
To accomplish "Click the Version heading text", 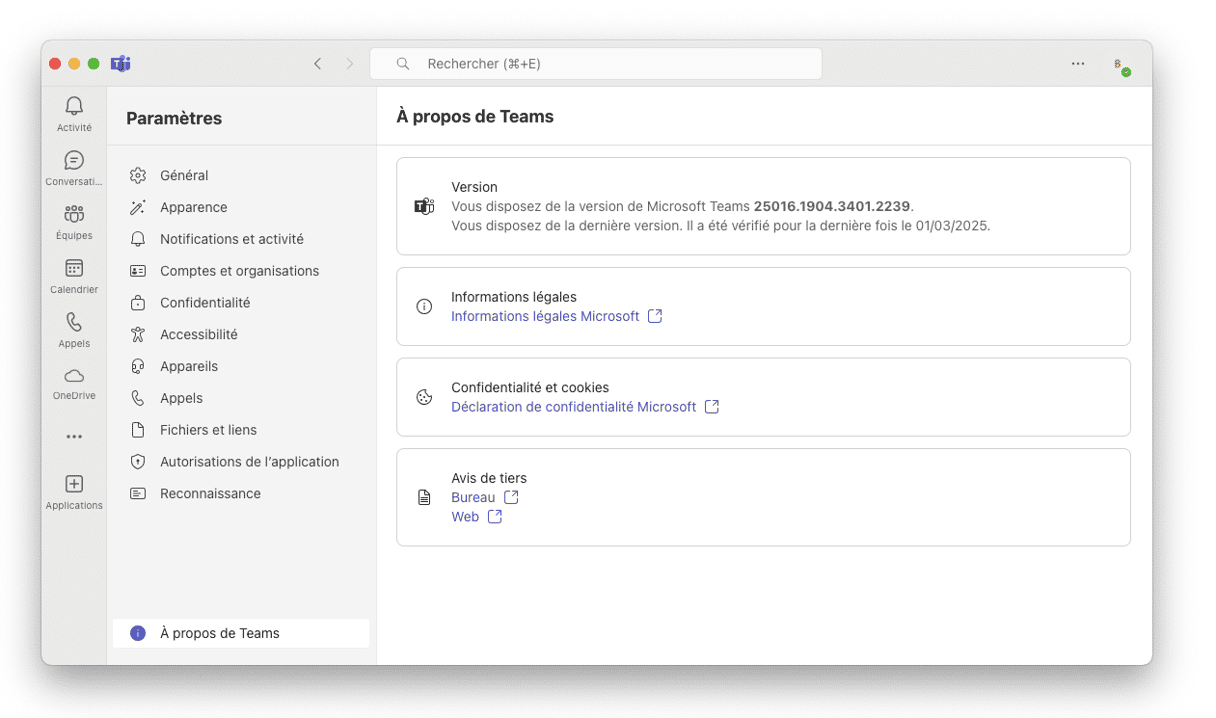I will [474, 187].
